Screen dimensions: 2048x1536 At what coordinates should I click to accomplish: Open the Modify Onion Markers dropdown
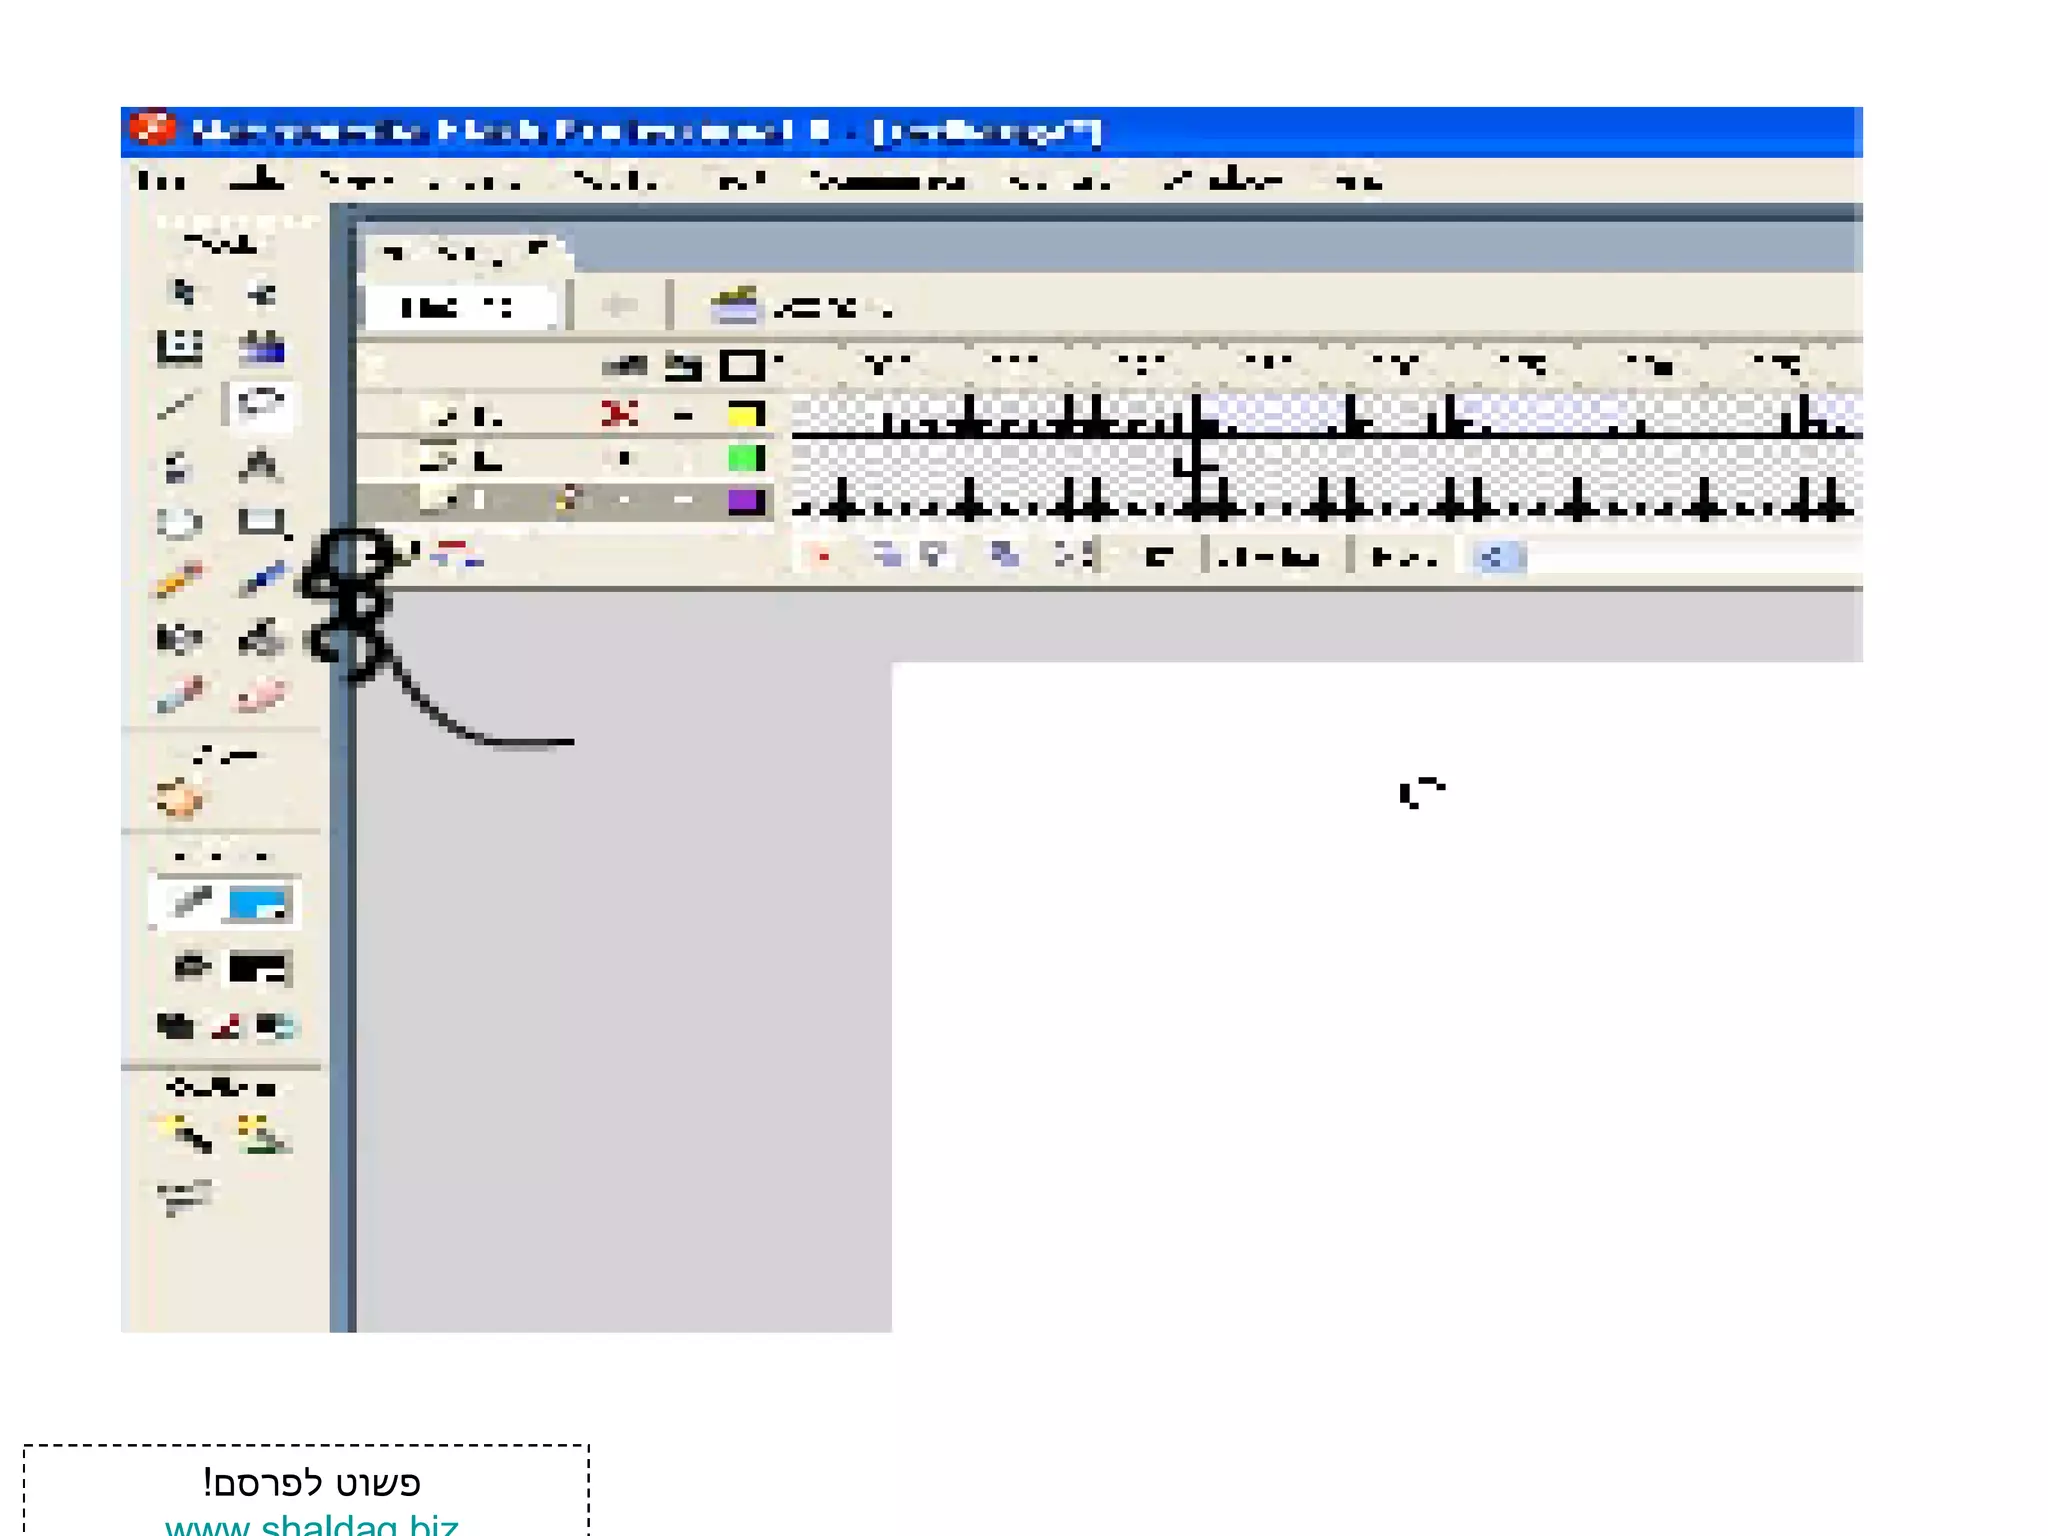1074,556
